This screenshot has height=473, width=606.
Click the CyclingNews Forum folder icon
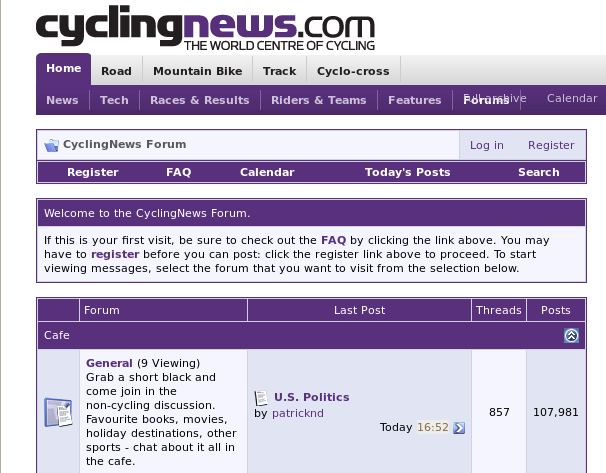click(51, 145)
